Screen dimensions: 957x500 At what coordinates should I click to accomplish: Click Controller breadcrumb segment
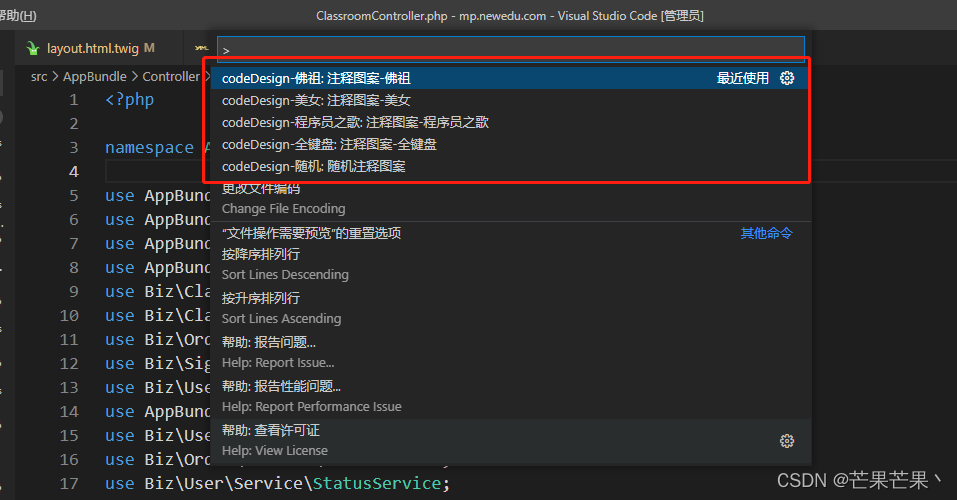(171, 77)
